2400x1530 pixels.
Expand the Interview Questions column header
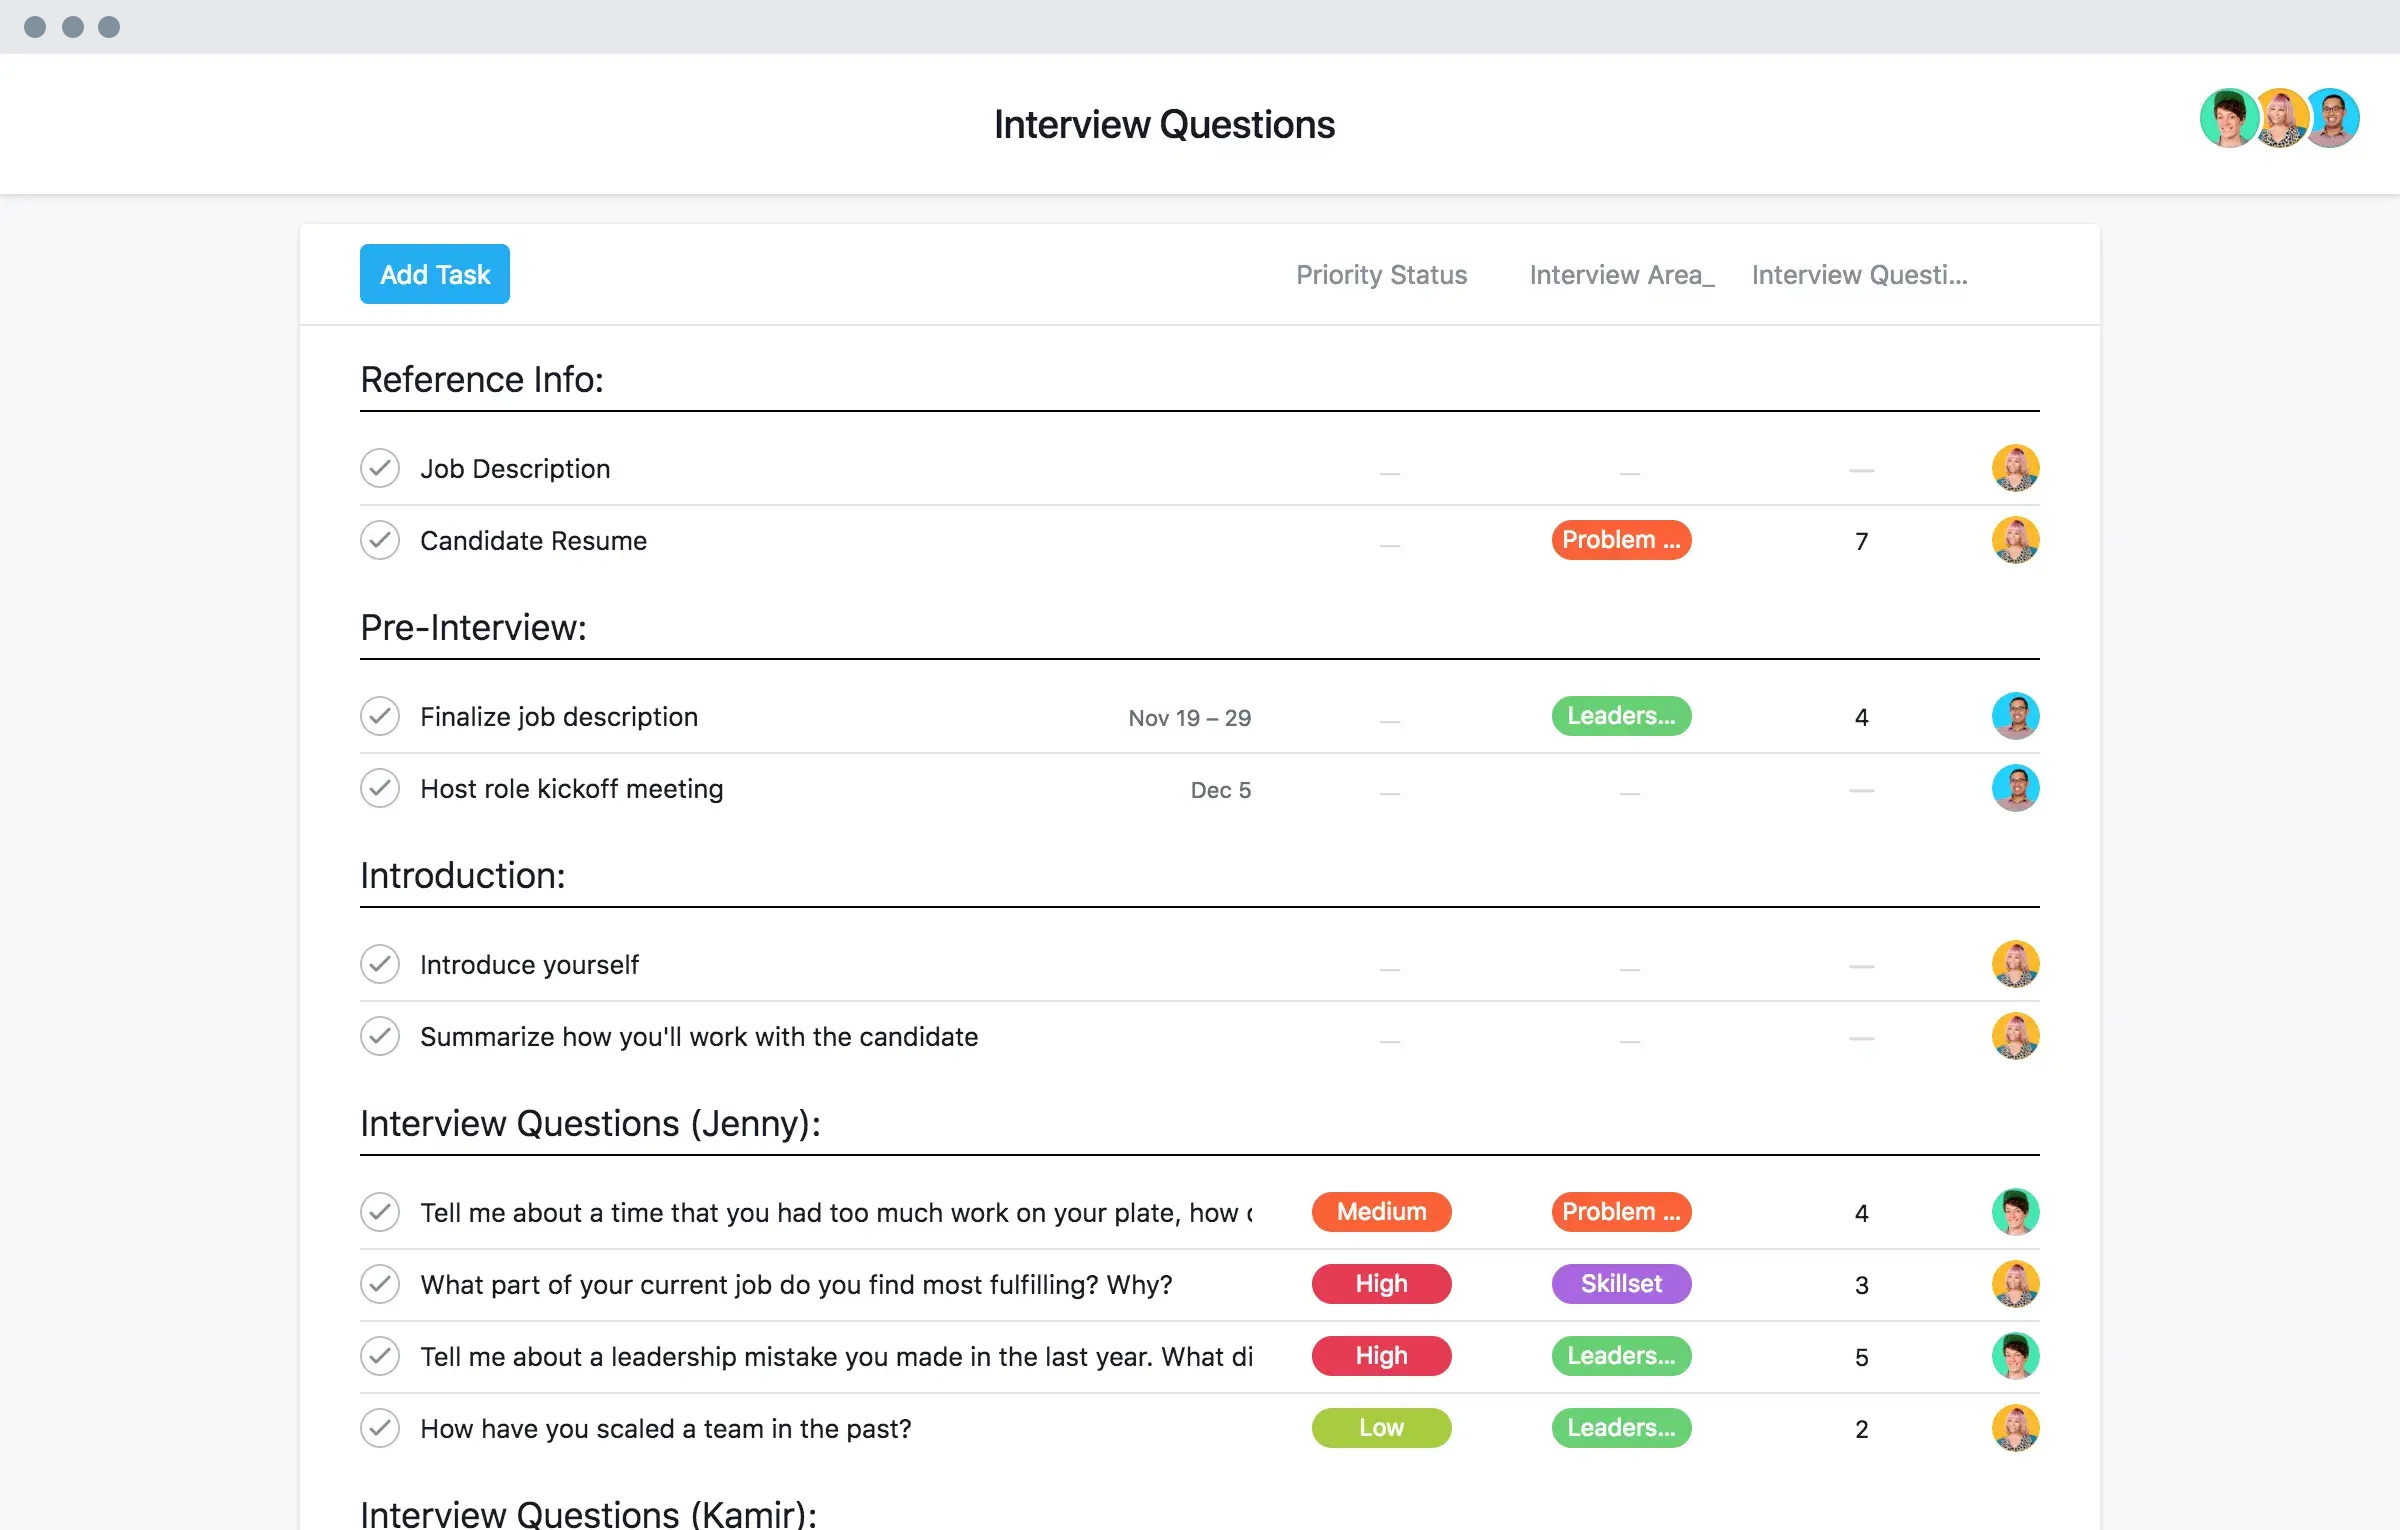coord(1858,273)
